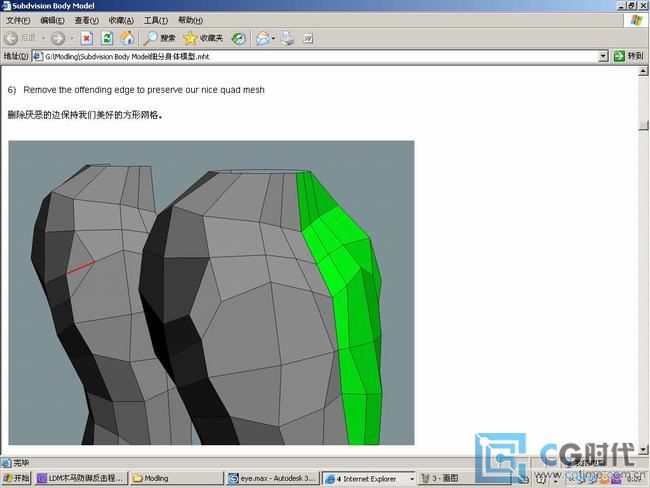Open the 帮助(H) menu
650x488 pixels.
click(x=190, y=20)
